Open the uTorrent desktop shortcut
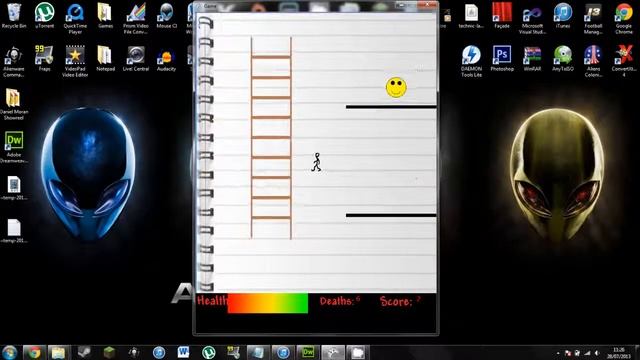 coord(44,16)
